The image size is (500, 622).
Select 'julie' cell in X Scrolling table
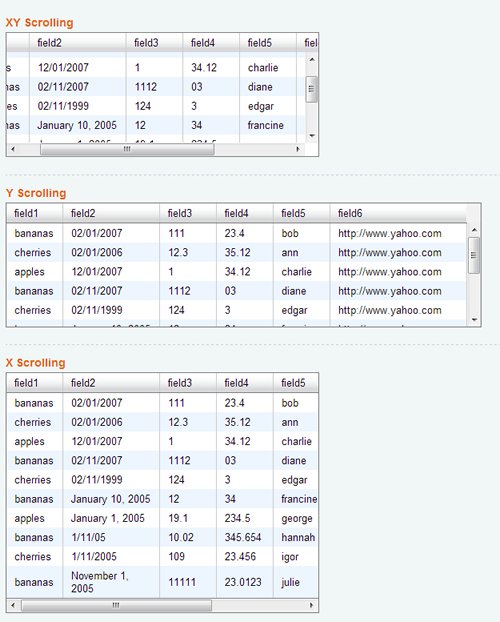pyautogui.click(x=296, y=582)
